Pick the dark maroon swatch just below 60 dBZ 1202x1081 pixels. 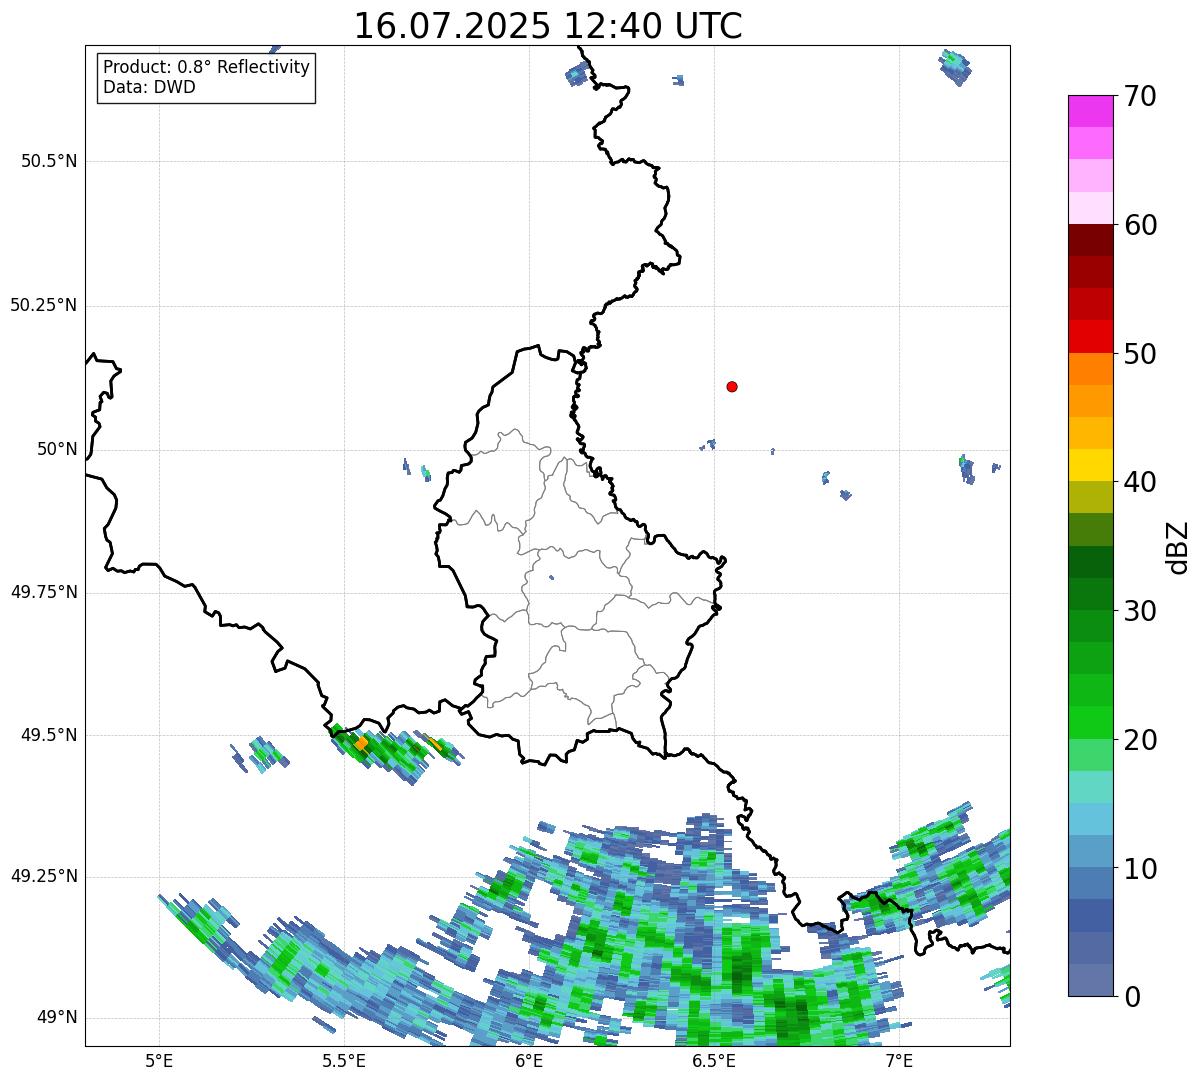tap(1090, 240)
